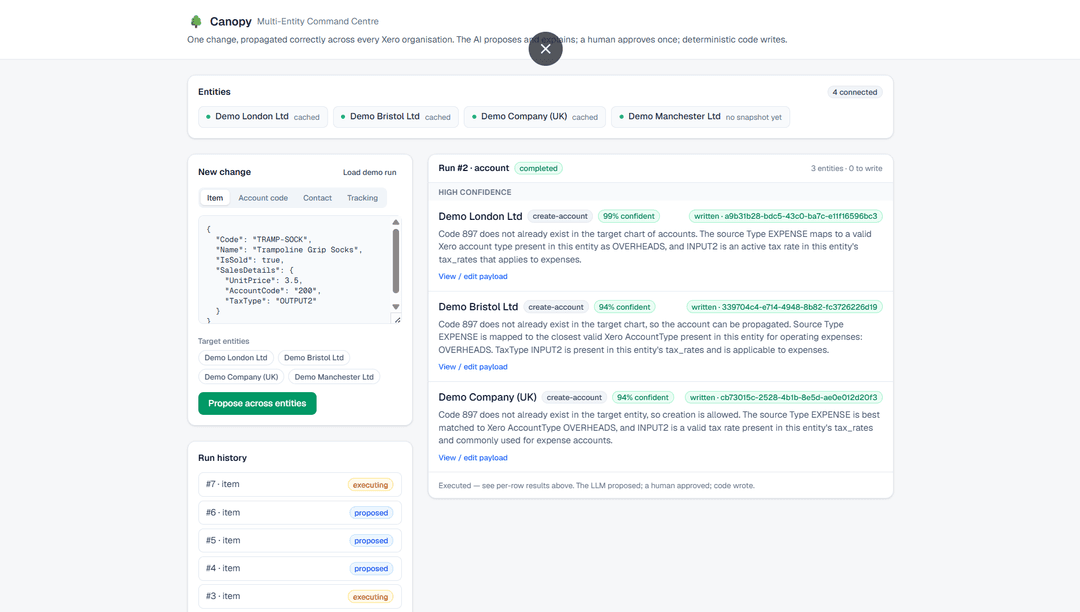Click the payload scrollbar thumb
The width and height of the screenshot is (1080, 612).
396,262
